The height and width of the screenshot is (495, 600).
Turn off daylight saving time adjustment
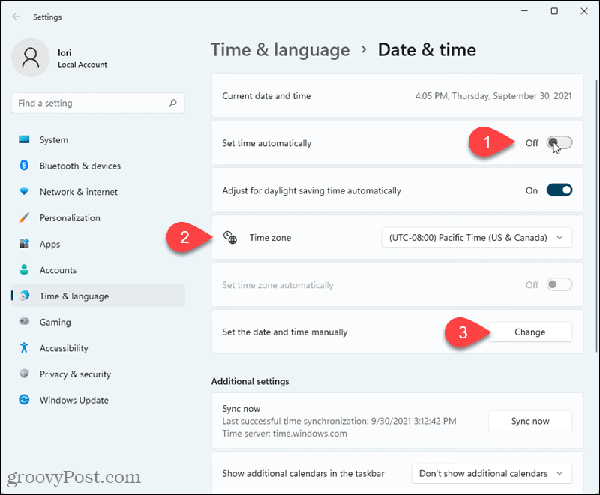click(x=559, y=190)
